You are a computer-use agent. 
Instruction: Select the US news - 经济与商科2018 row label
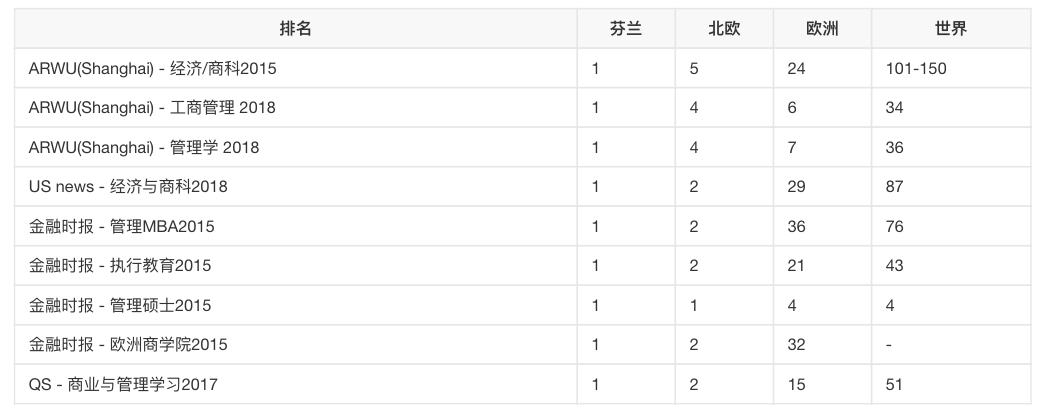(x=128, y=186)
